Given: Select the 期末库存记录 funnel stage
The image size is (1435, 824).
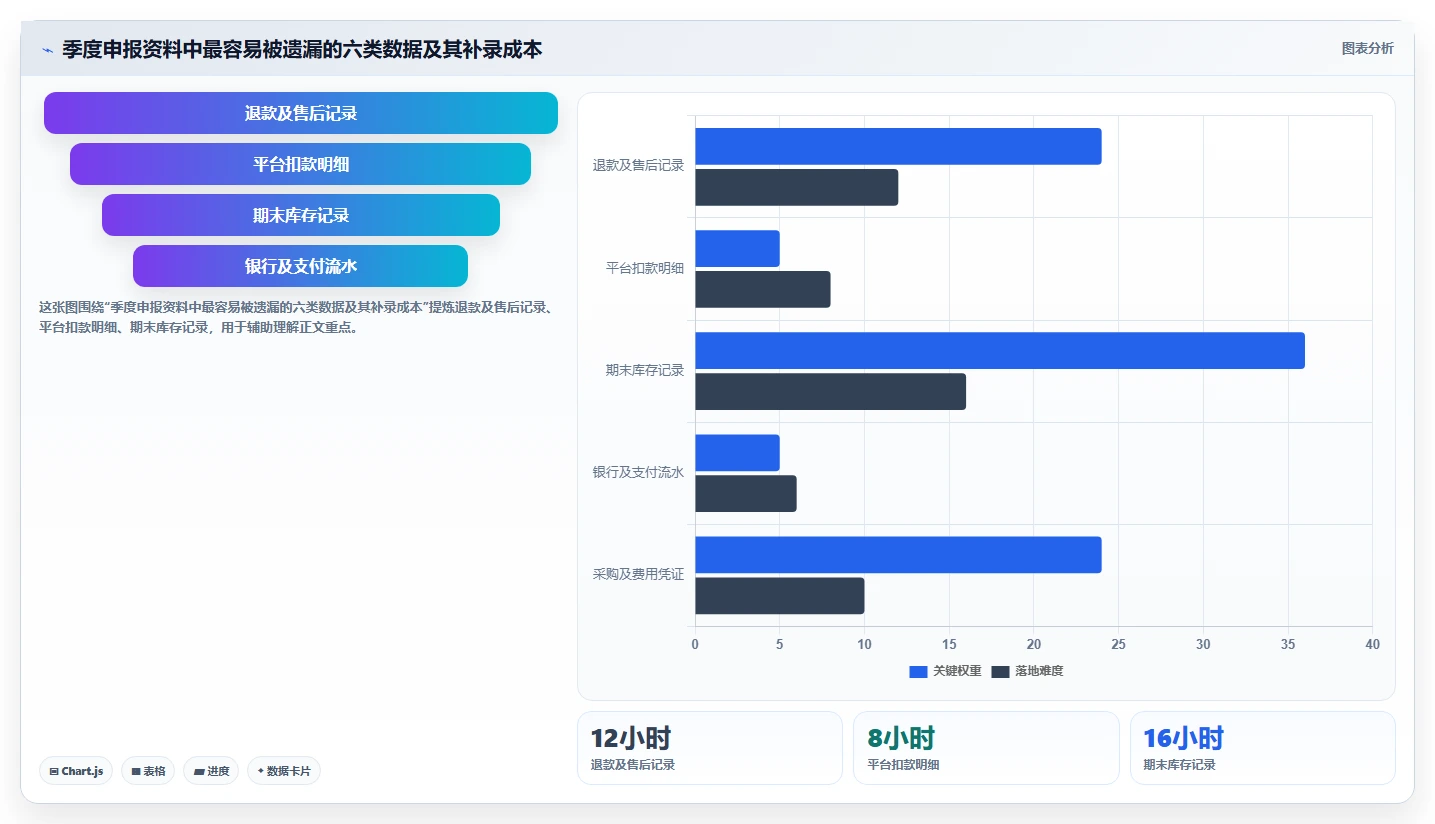Looking at the screenshot, I should coord(301,215).
